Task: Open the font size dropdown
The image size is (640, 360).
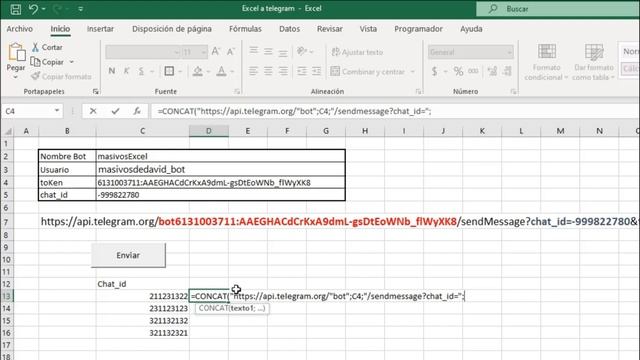Action: [x=204, y=52]
